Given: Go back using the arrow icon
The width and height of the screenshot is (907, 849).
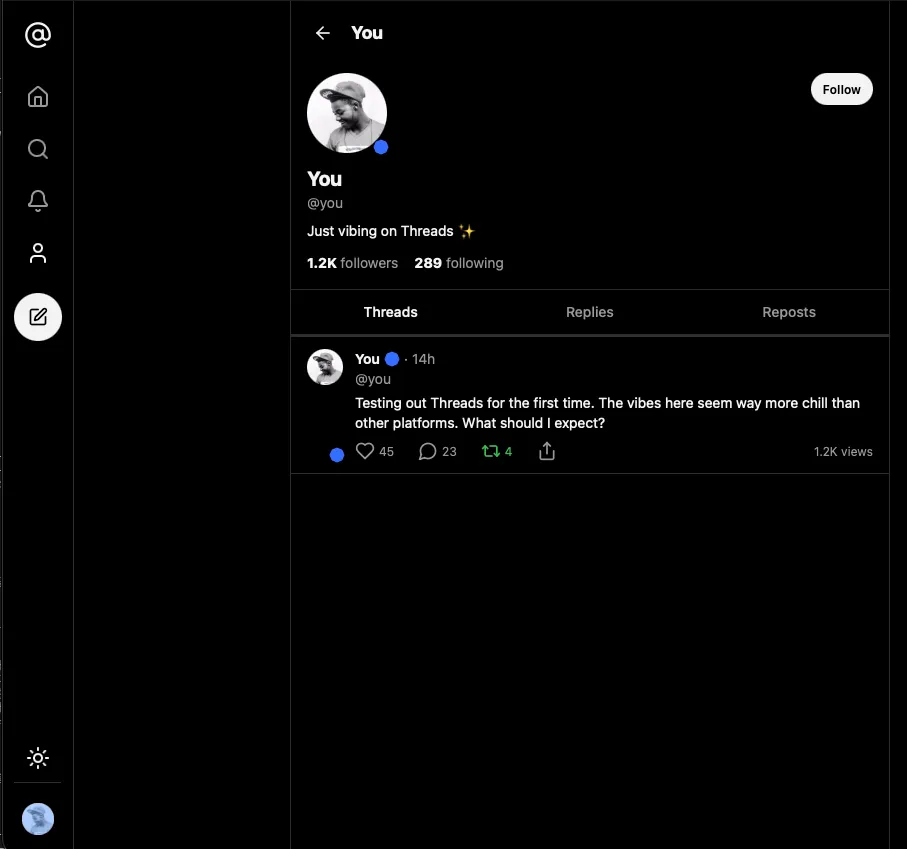Looking at the screenshot, I should coord(322,33).
